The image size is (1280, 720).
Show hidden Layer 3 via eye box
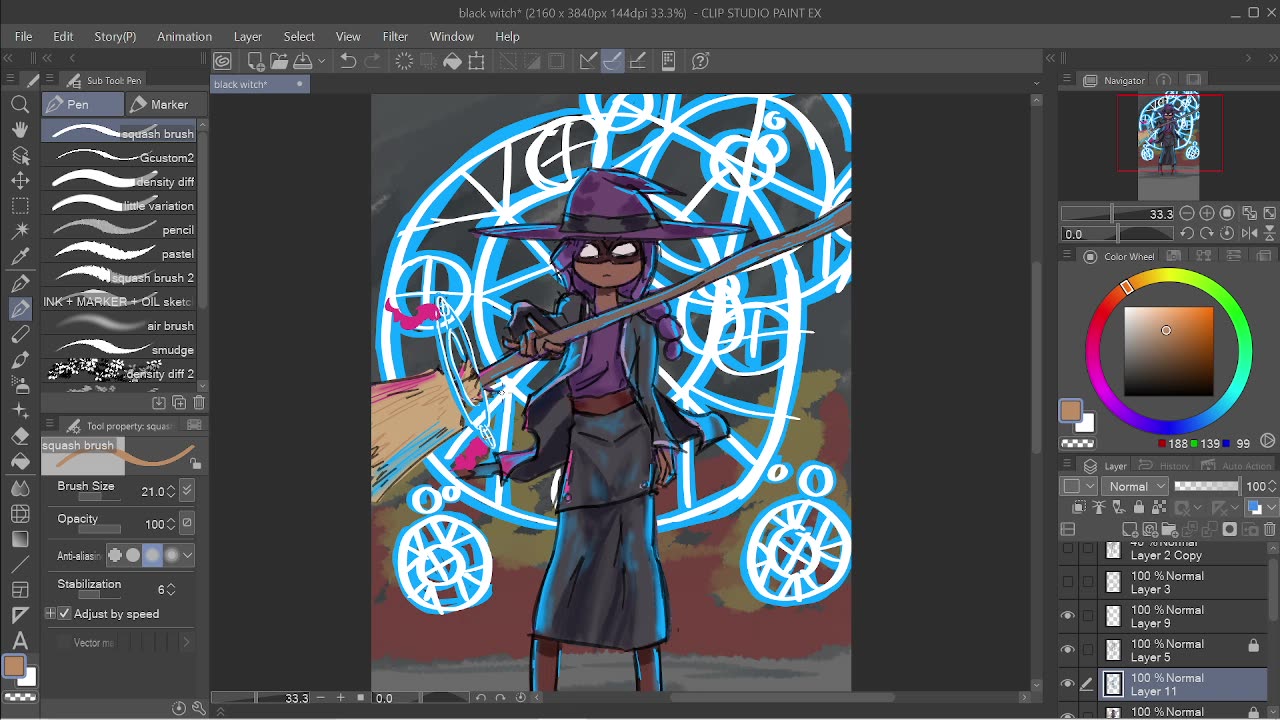1068,582
